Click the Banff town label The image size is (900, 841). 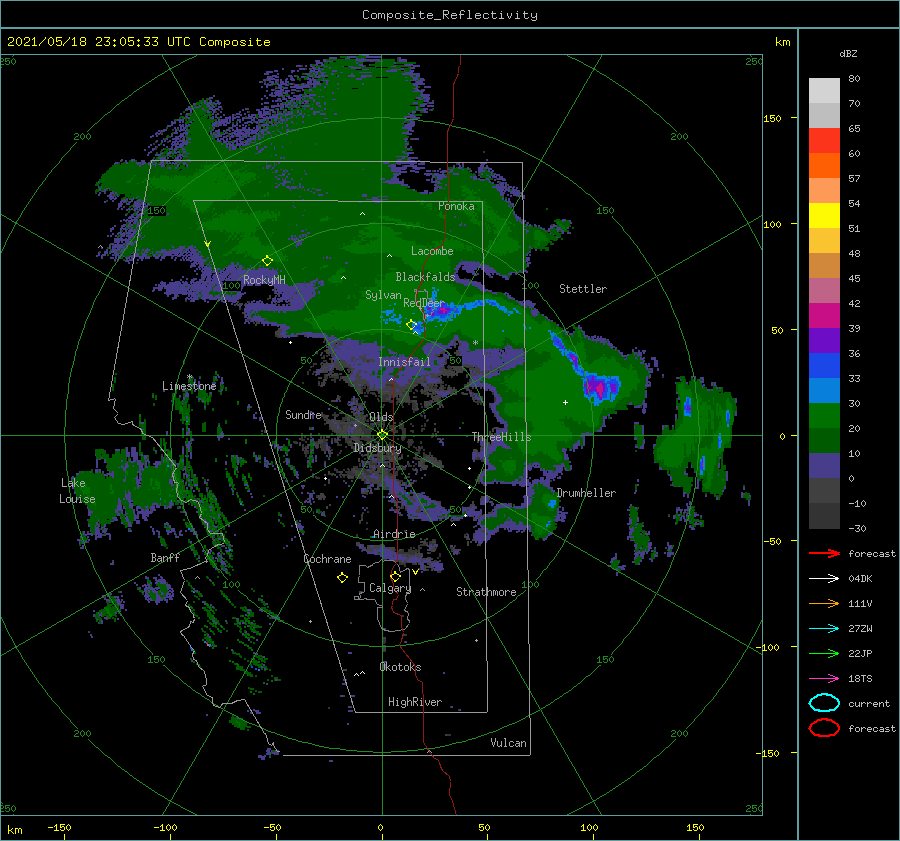[165, 557]
